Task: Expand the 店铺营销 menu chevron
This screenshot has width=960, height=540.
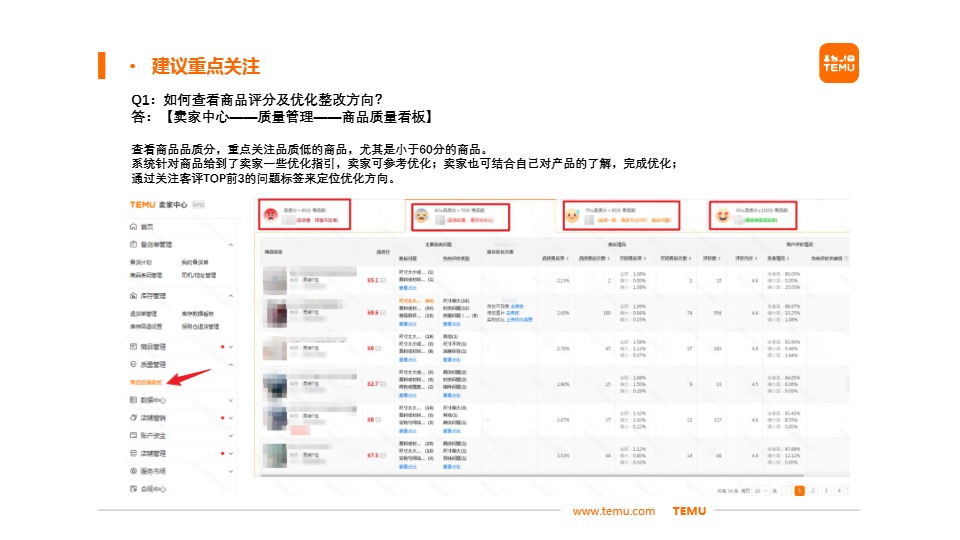Action: pyautogui.click(x=231, y=418)
